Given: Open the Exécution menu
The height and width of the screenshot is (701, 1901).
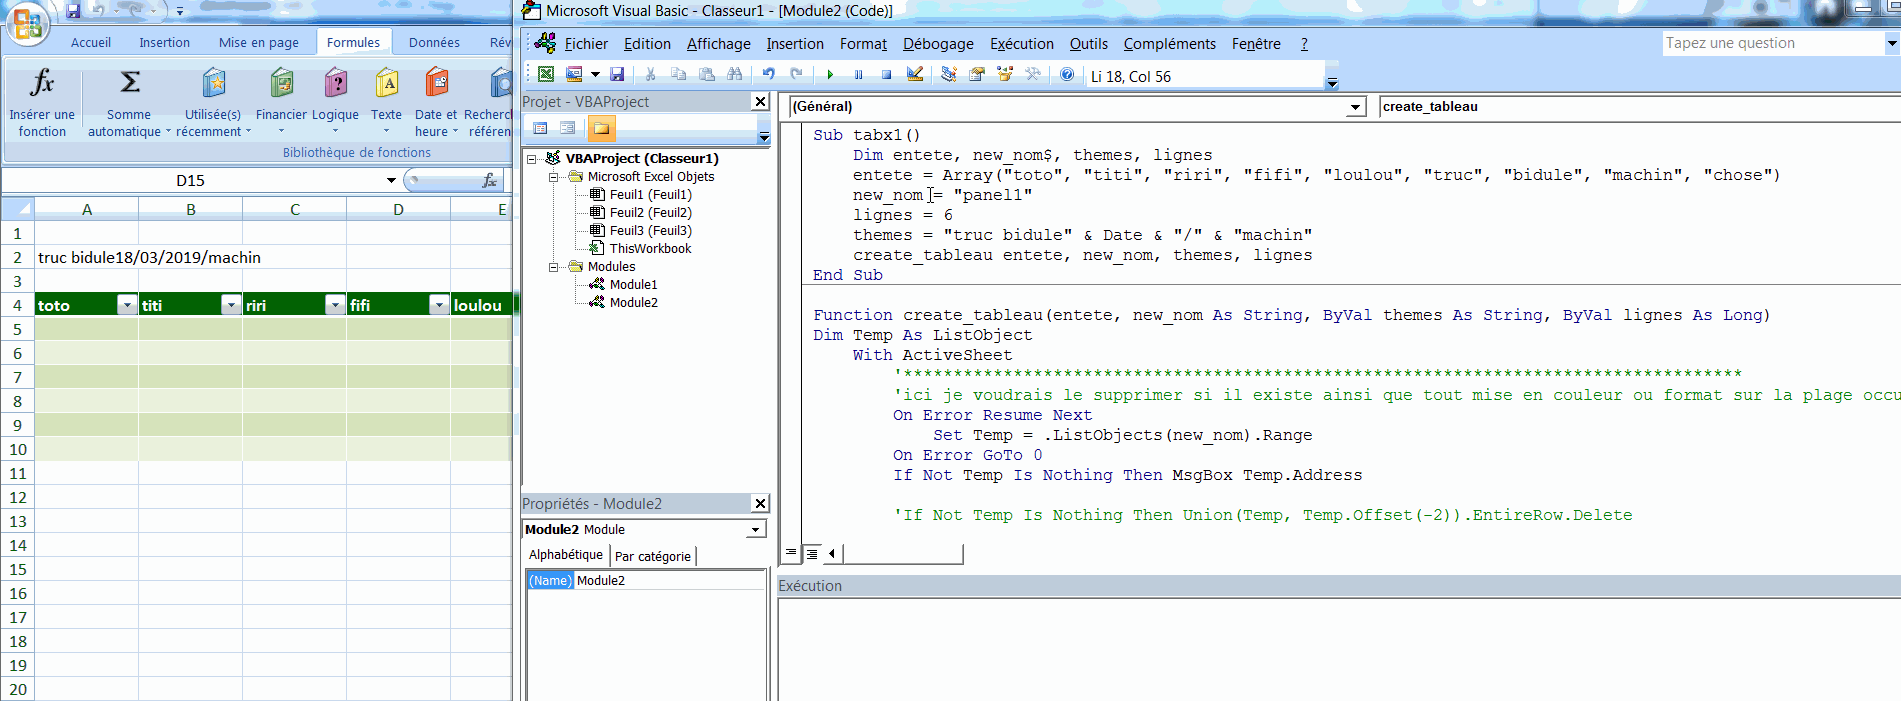Looking at the screenshot, I should point(1022,44).
